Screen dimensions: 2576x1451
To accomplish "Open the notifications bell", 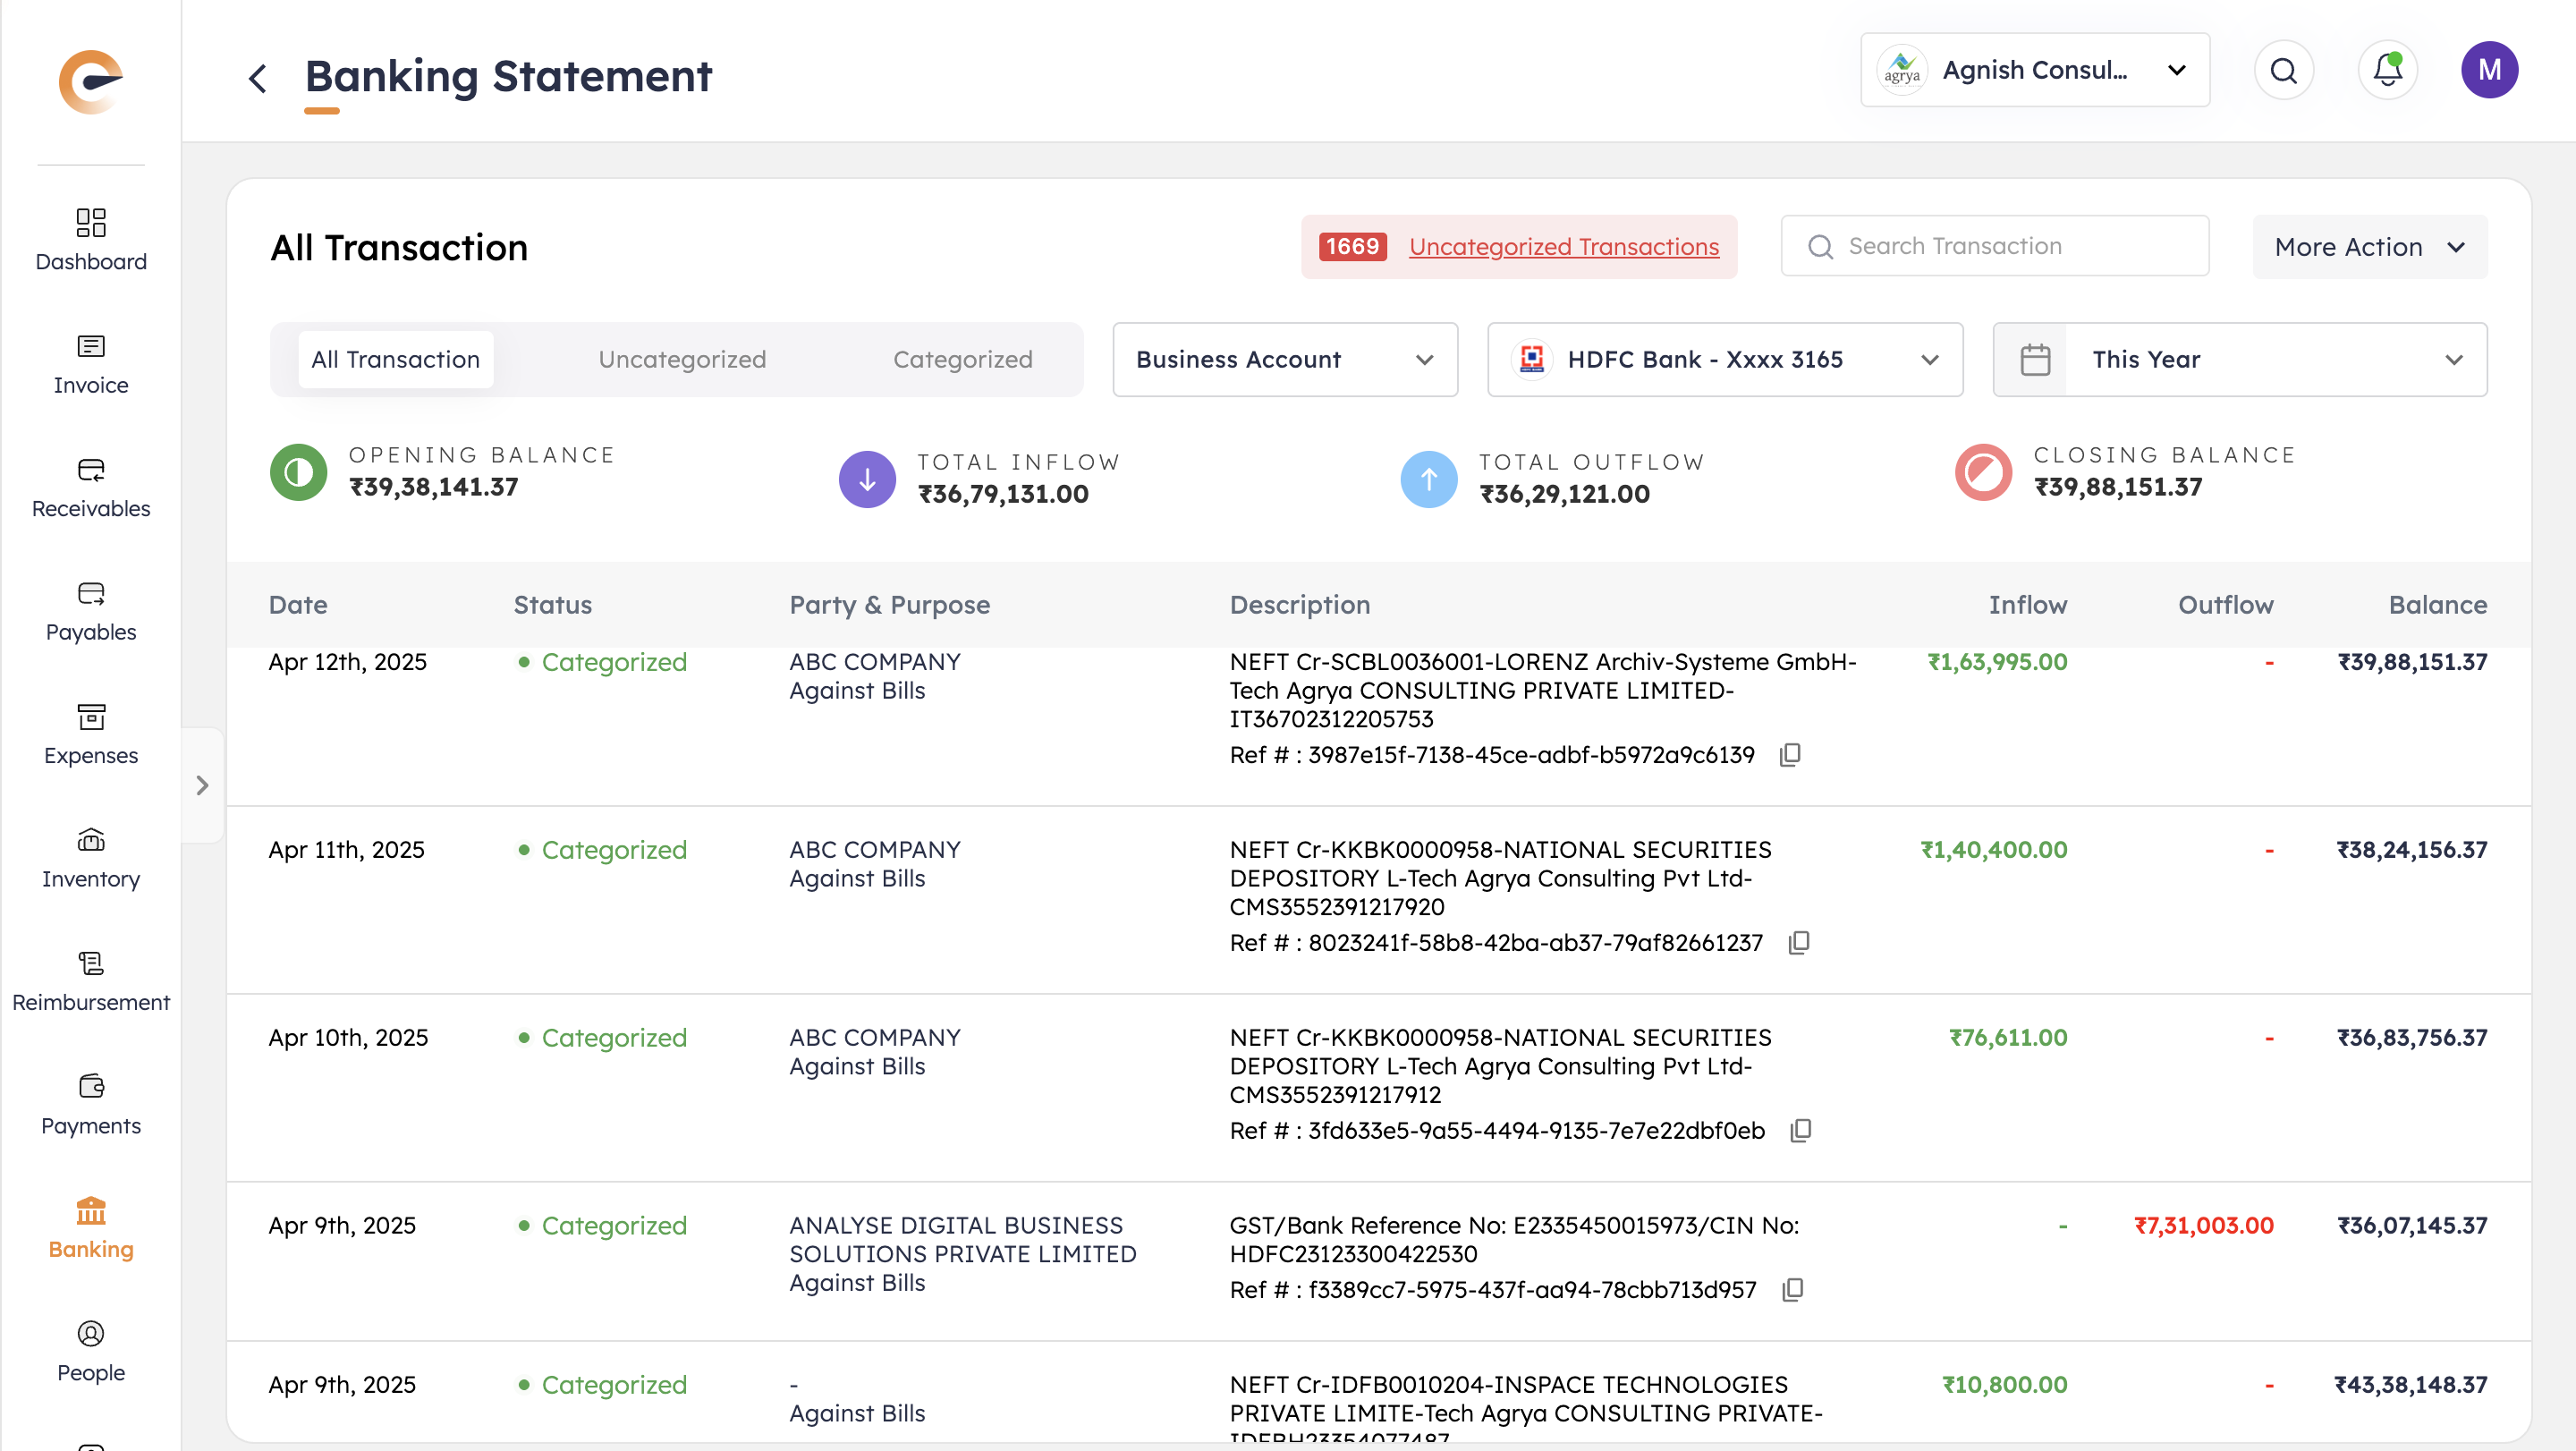I will tap(2387, 70).
